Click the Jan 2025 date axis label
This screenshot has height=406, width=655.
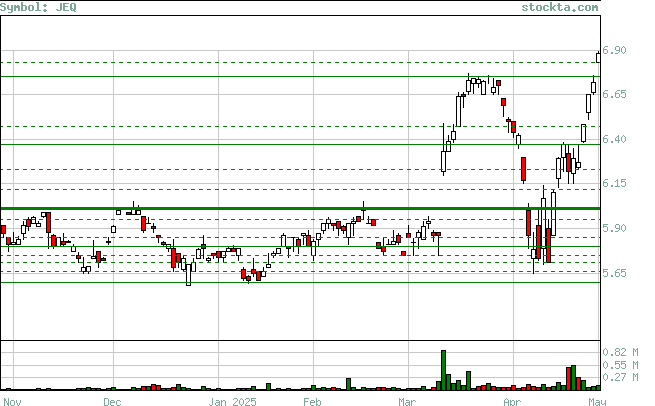(232, 401)
